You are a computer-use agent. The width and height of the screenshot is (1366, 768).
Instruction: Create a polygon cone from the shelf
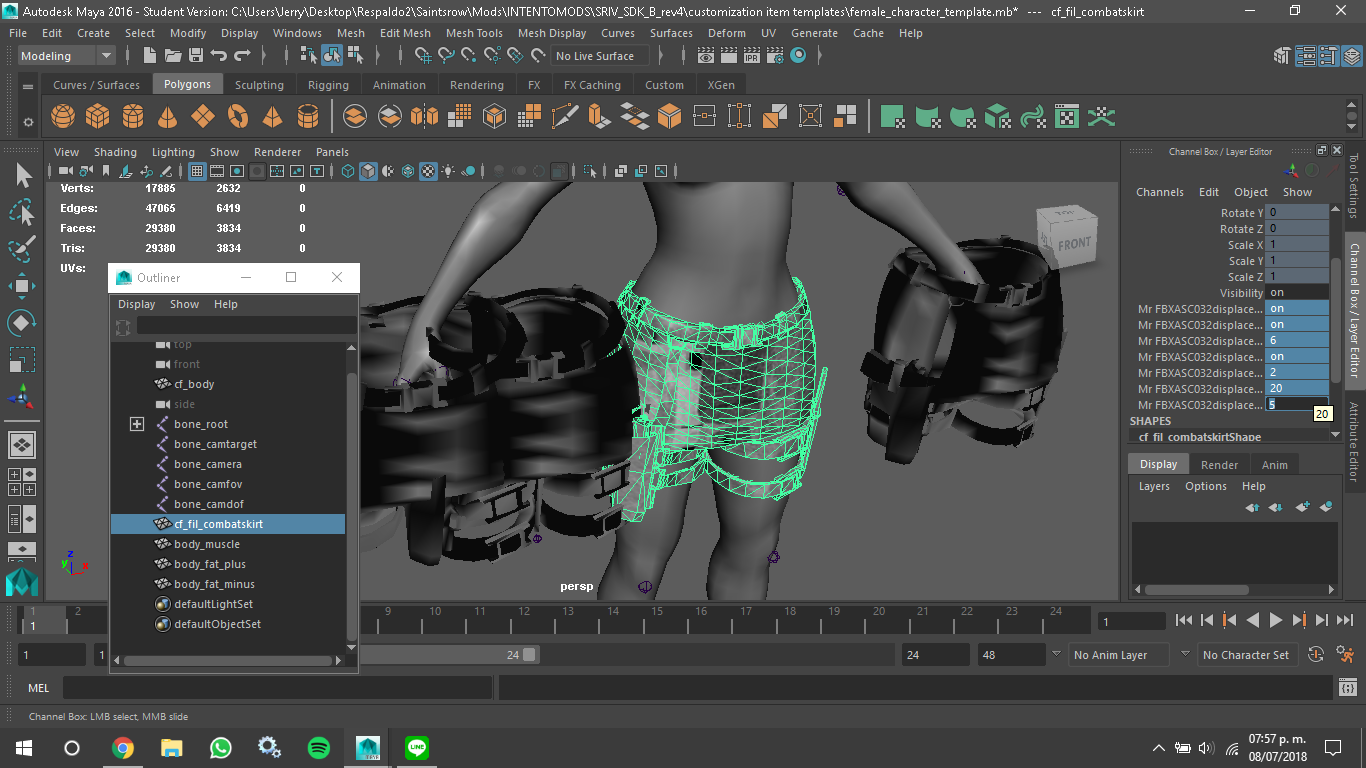(x=168, y=117)
